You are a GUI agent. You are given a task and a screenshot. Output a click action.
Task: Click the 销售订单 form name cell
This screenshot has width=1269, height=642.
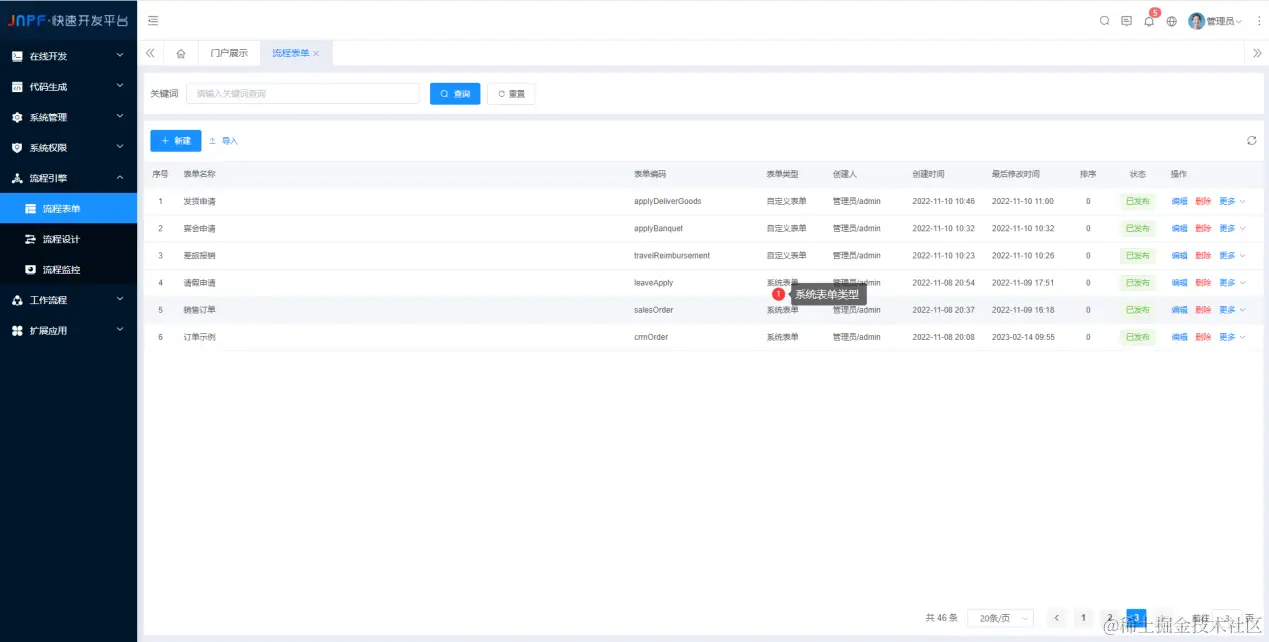coord(199,310)
